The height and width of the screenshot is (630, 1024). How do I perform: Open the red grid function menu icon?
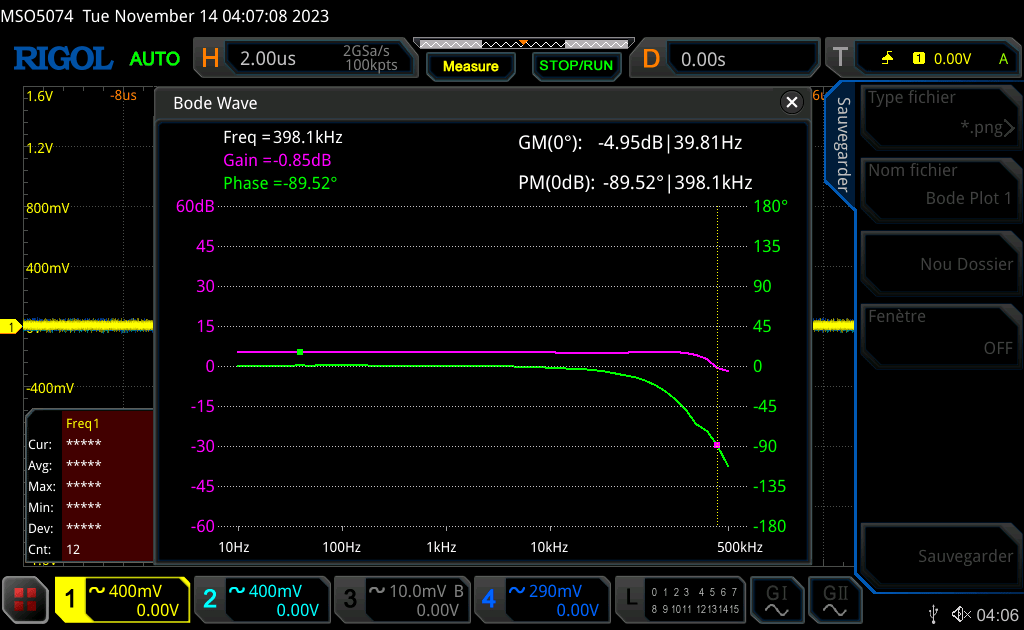click(25, 599)
